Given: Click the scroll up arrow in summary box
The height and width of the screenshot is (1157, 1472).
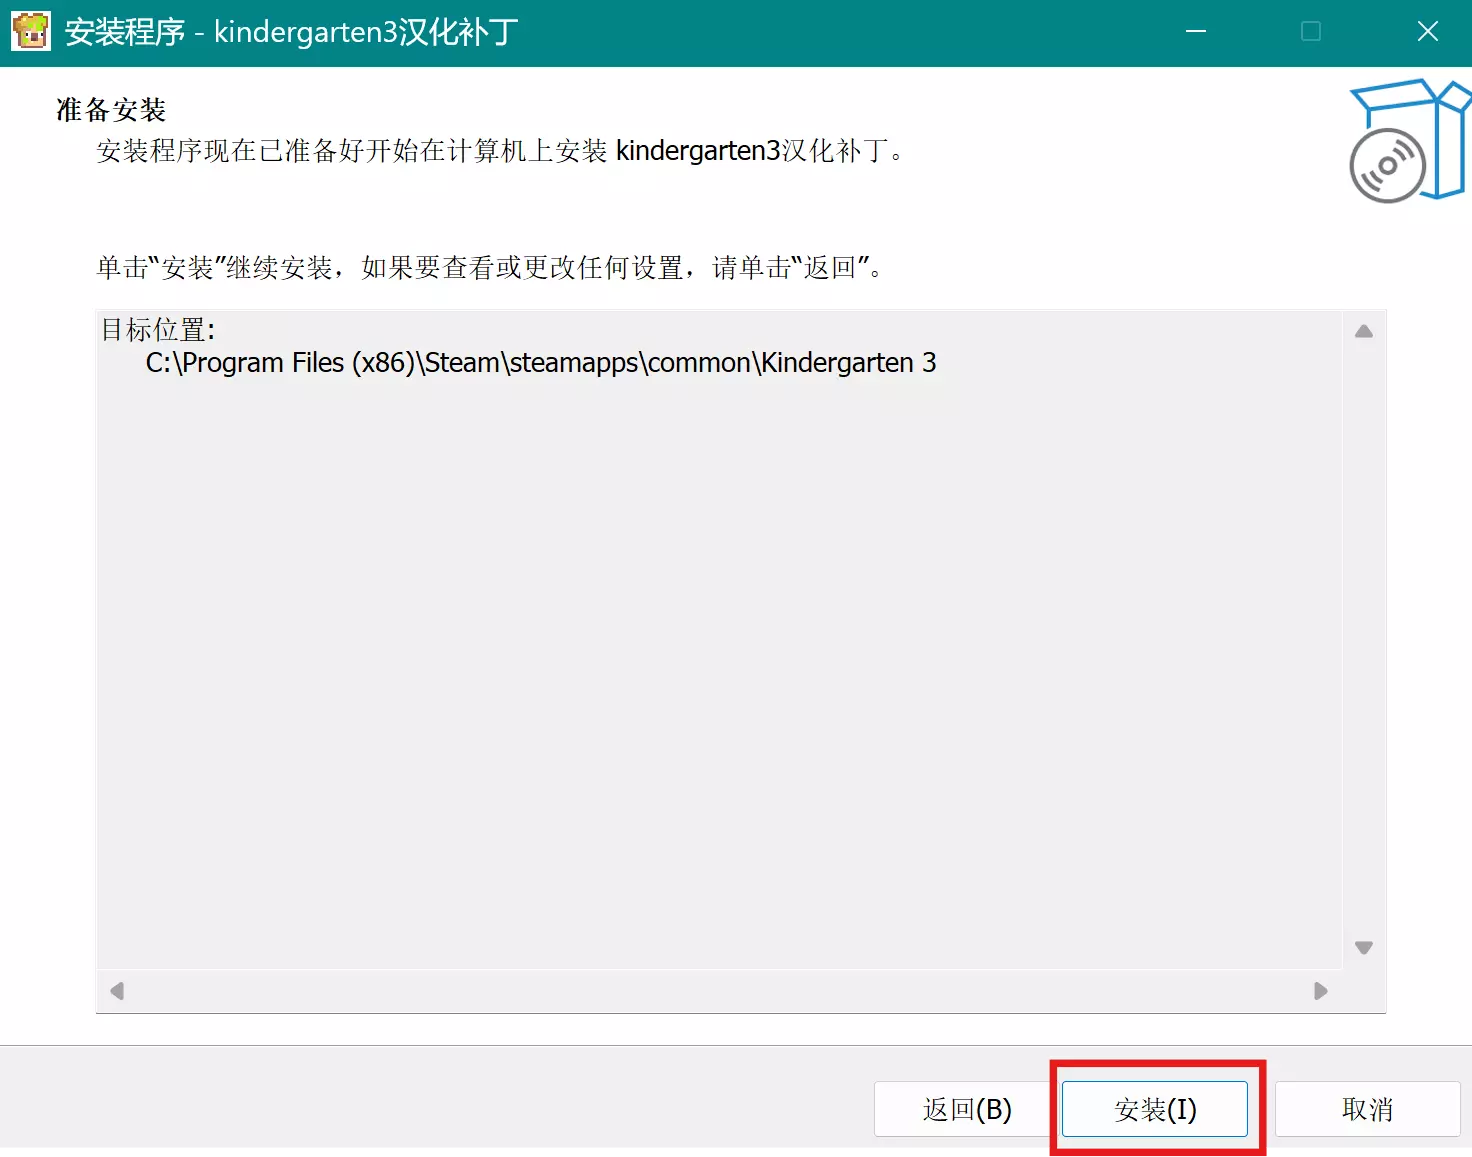Looking at the screenshot, I should pos(1364,332).
